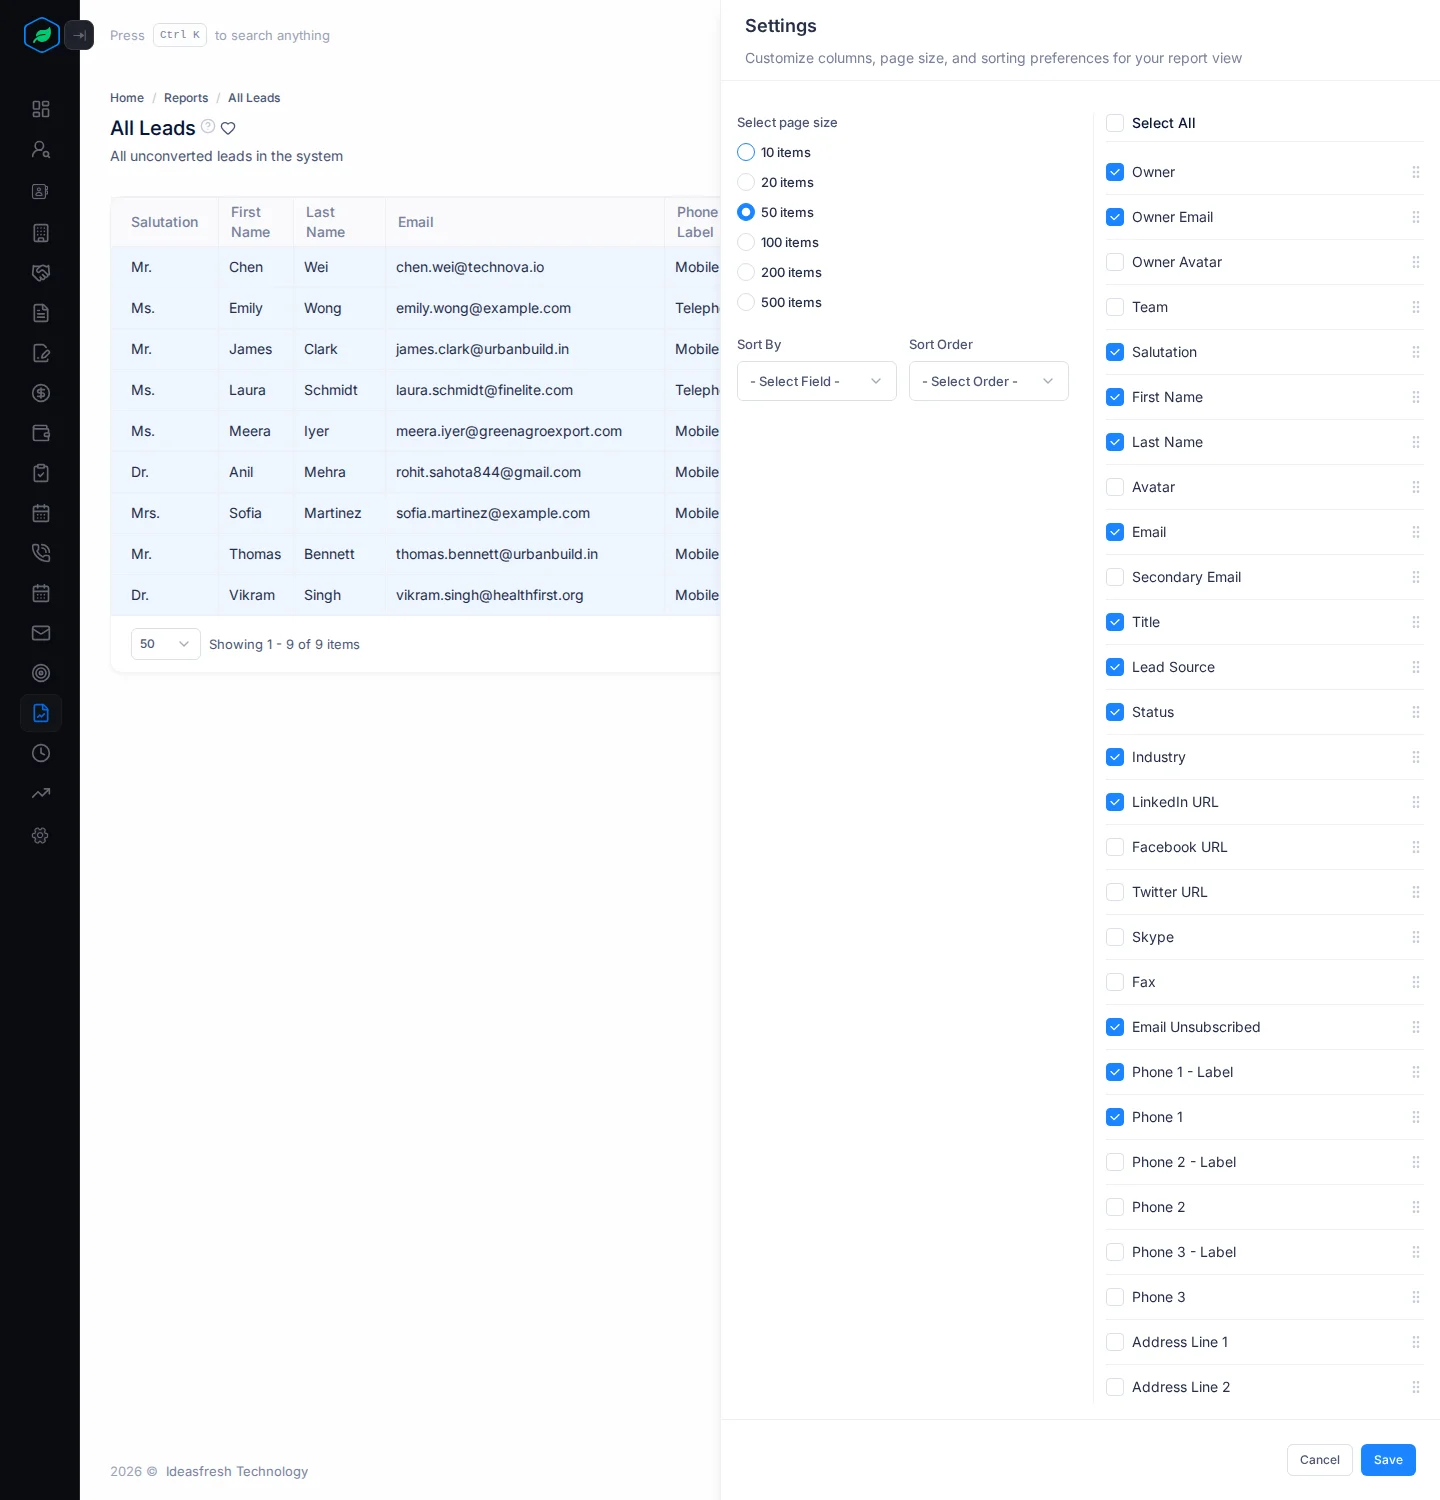Disable the LinkedIn URL column
Image resolution: width=1440 pixels, height=1500 pixels.
click(x=1115, y=802)
